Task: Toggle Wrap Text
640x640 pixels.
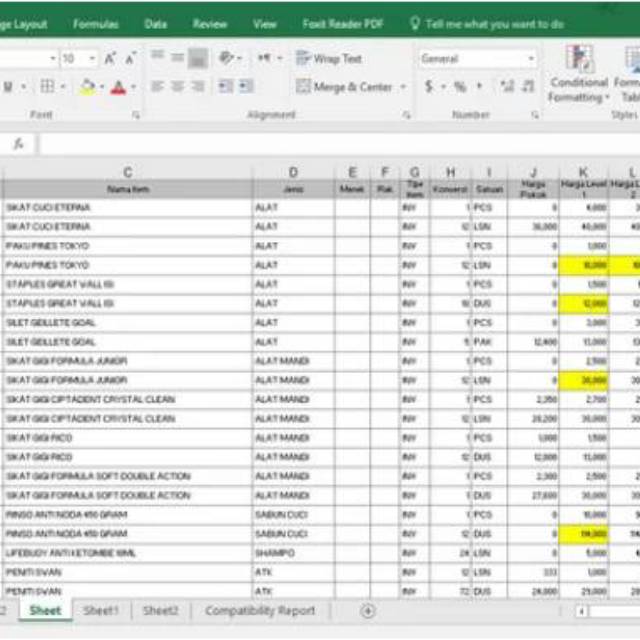Action: click(329, 59)
